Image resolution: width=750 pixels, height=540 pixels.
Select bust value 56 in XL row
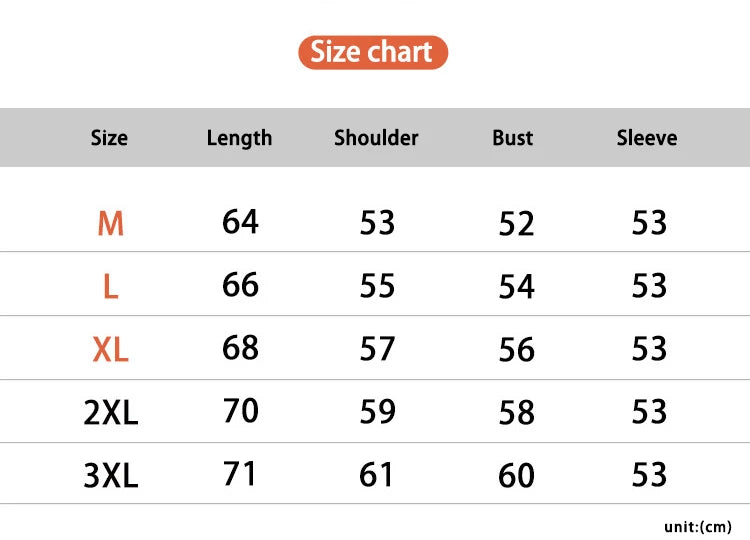tap(516, 350)
